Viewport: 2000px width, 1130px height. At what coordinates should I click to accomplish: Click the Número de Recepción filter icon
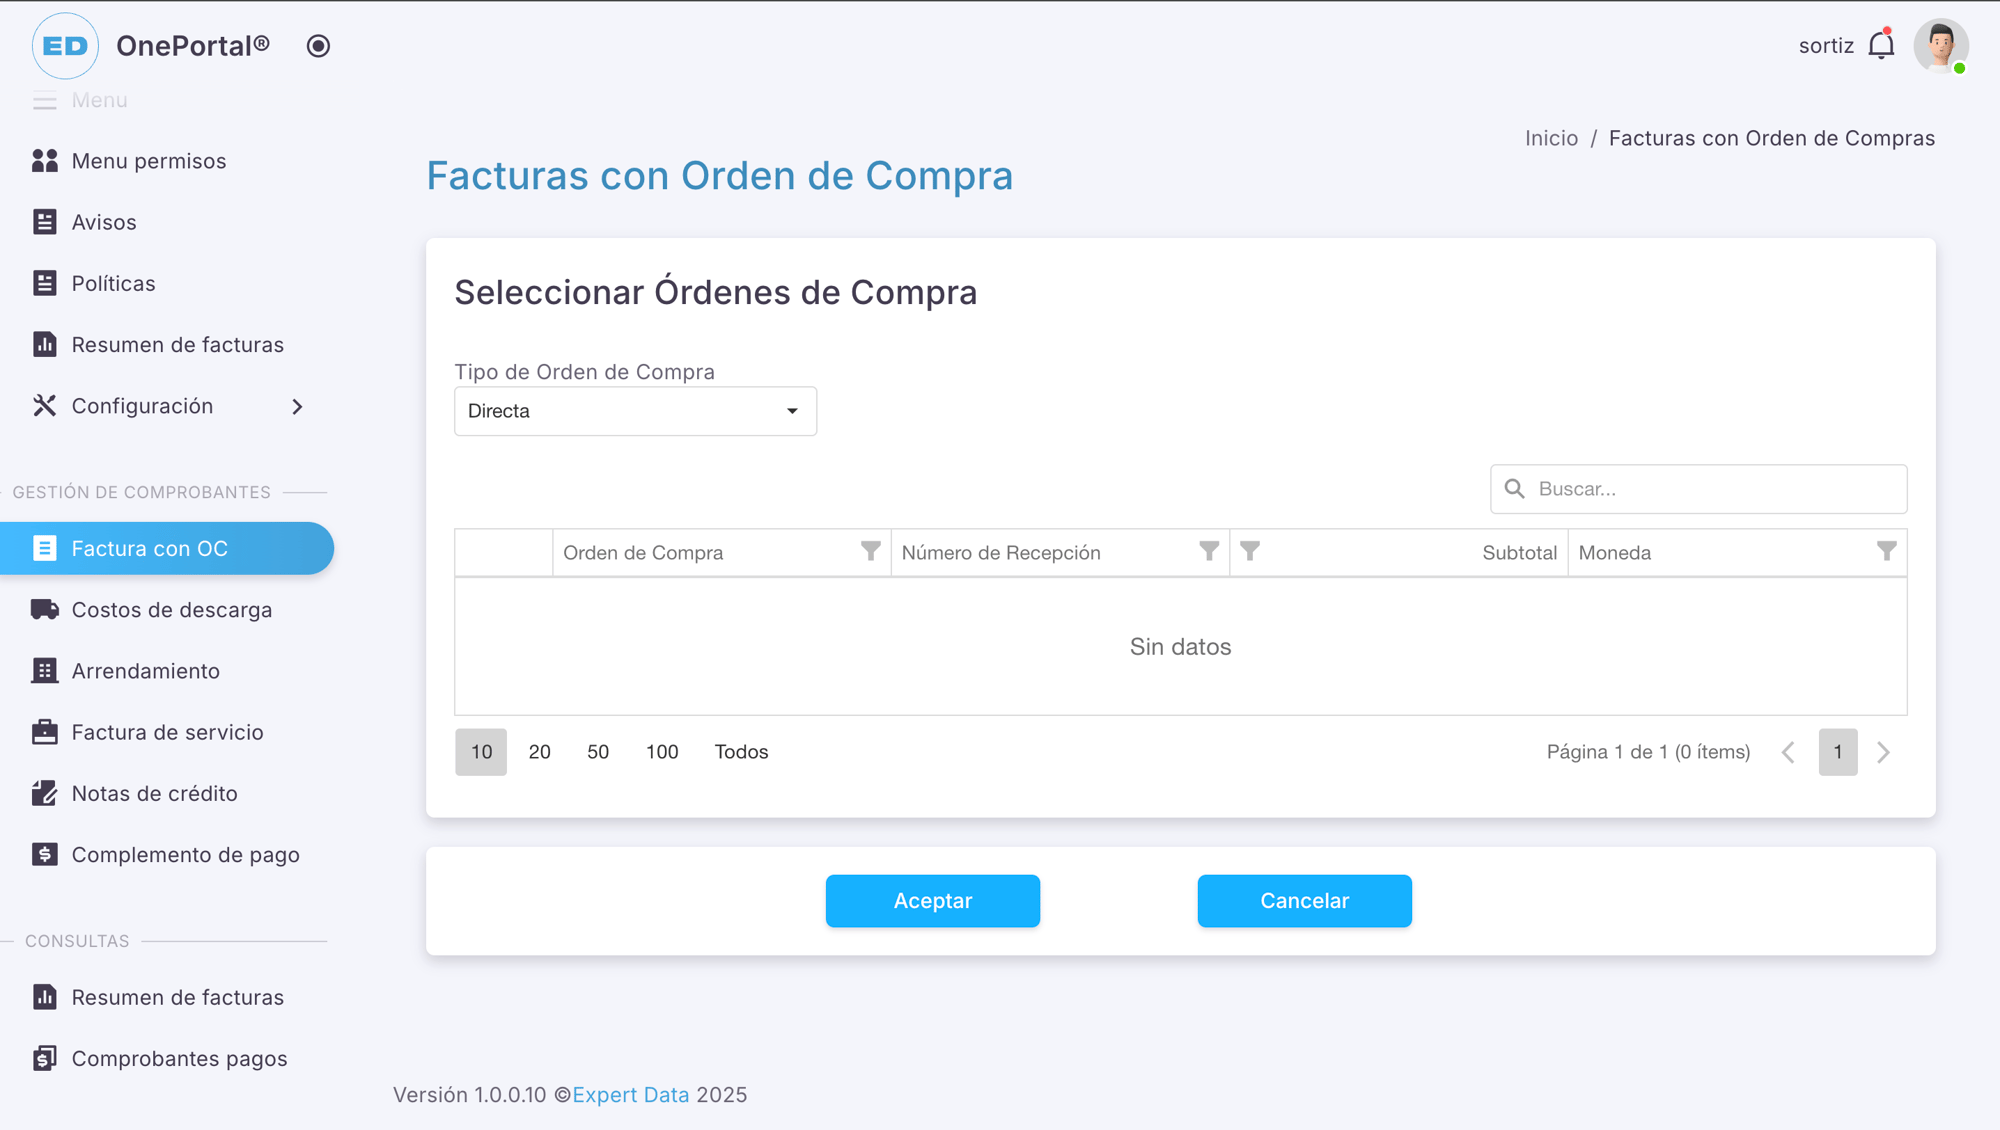(x=1209, y=552)
